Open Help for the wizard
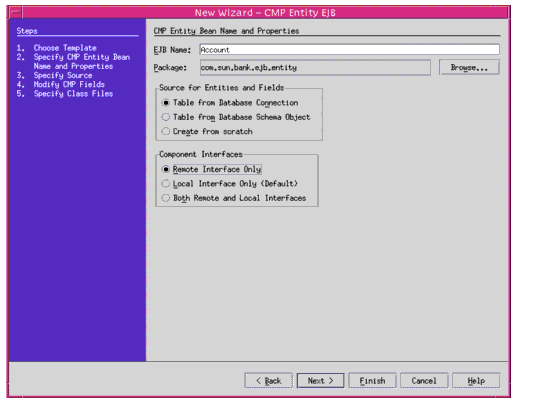This screenshot has width=537, height=400. pos(476,381)
